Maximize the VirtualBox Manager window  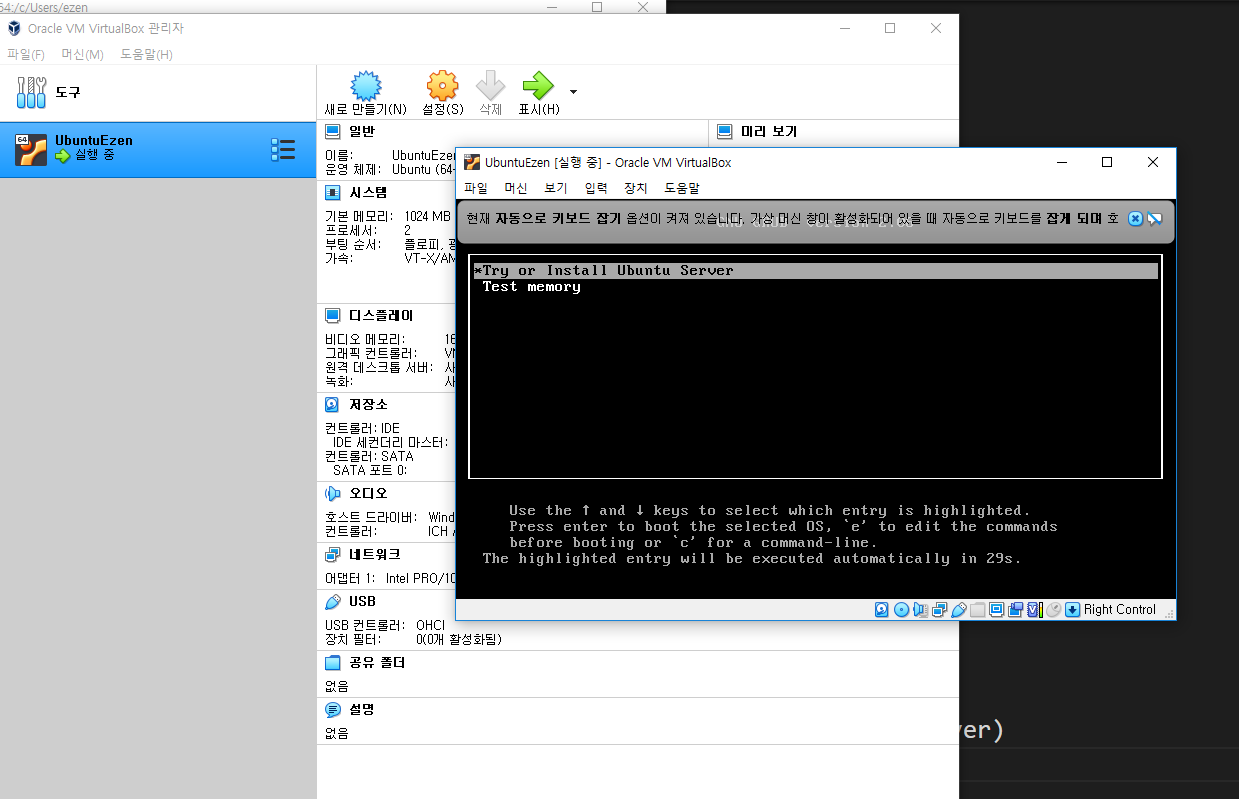tap(890, 28)
